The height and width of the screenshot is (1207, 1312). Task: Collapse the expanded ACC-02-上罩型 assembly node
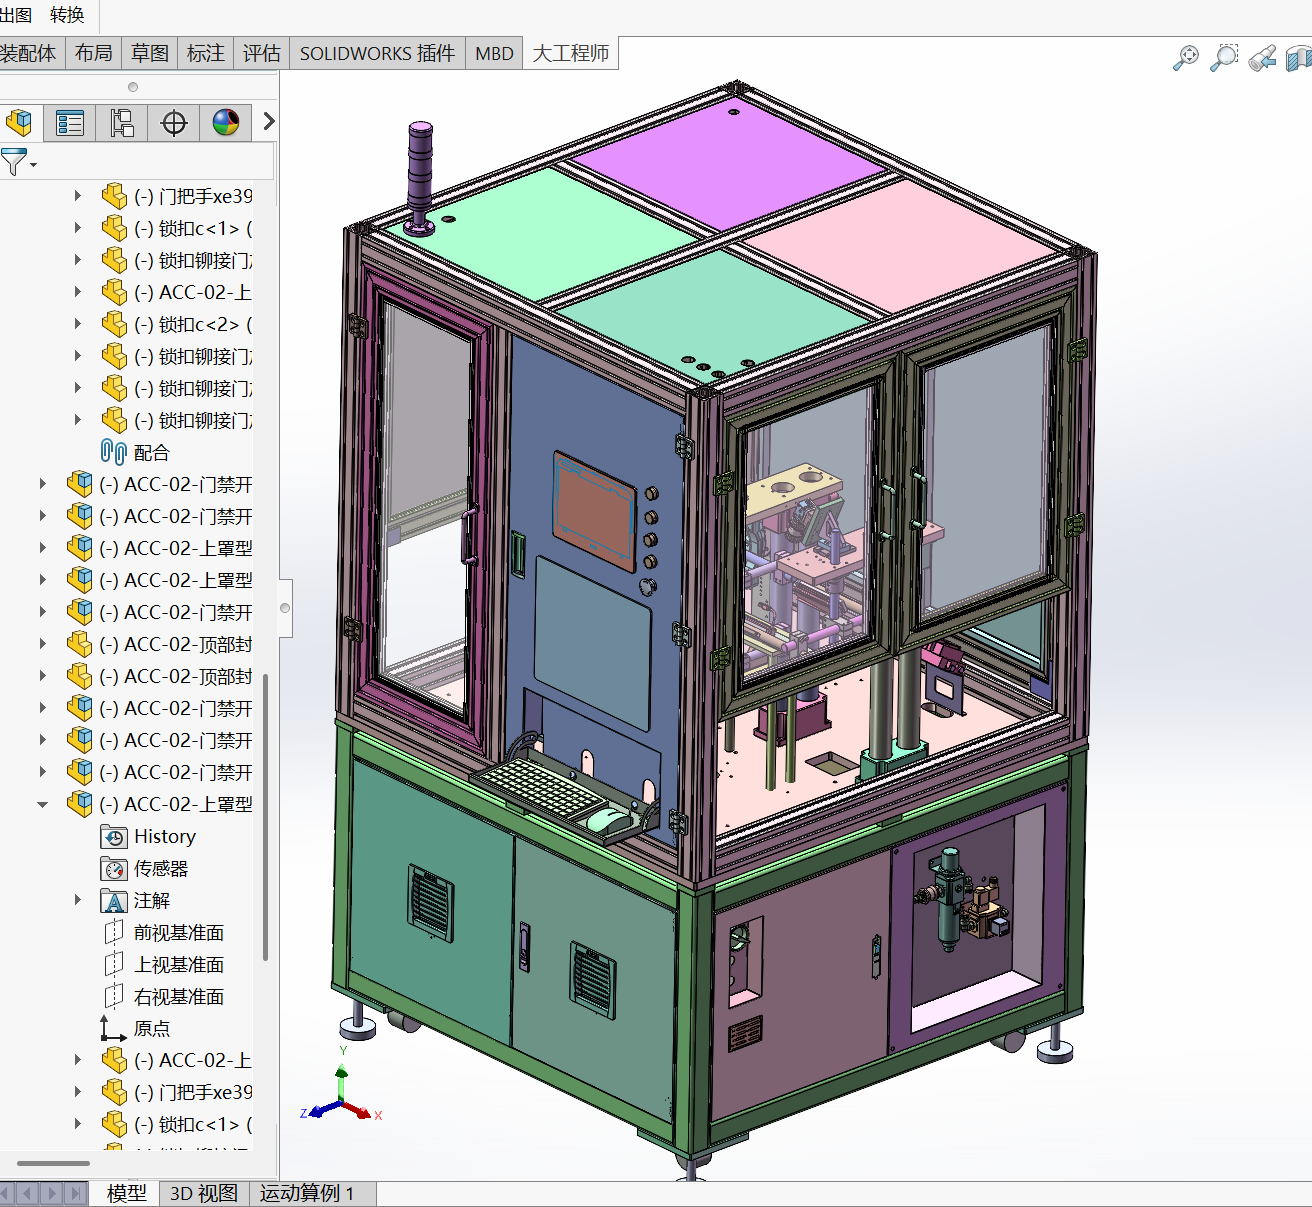click(42, 804)
